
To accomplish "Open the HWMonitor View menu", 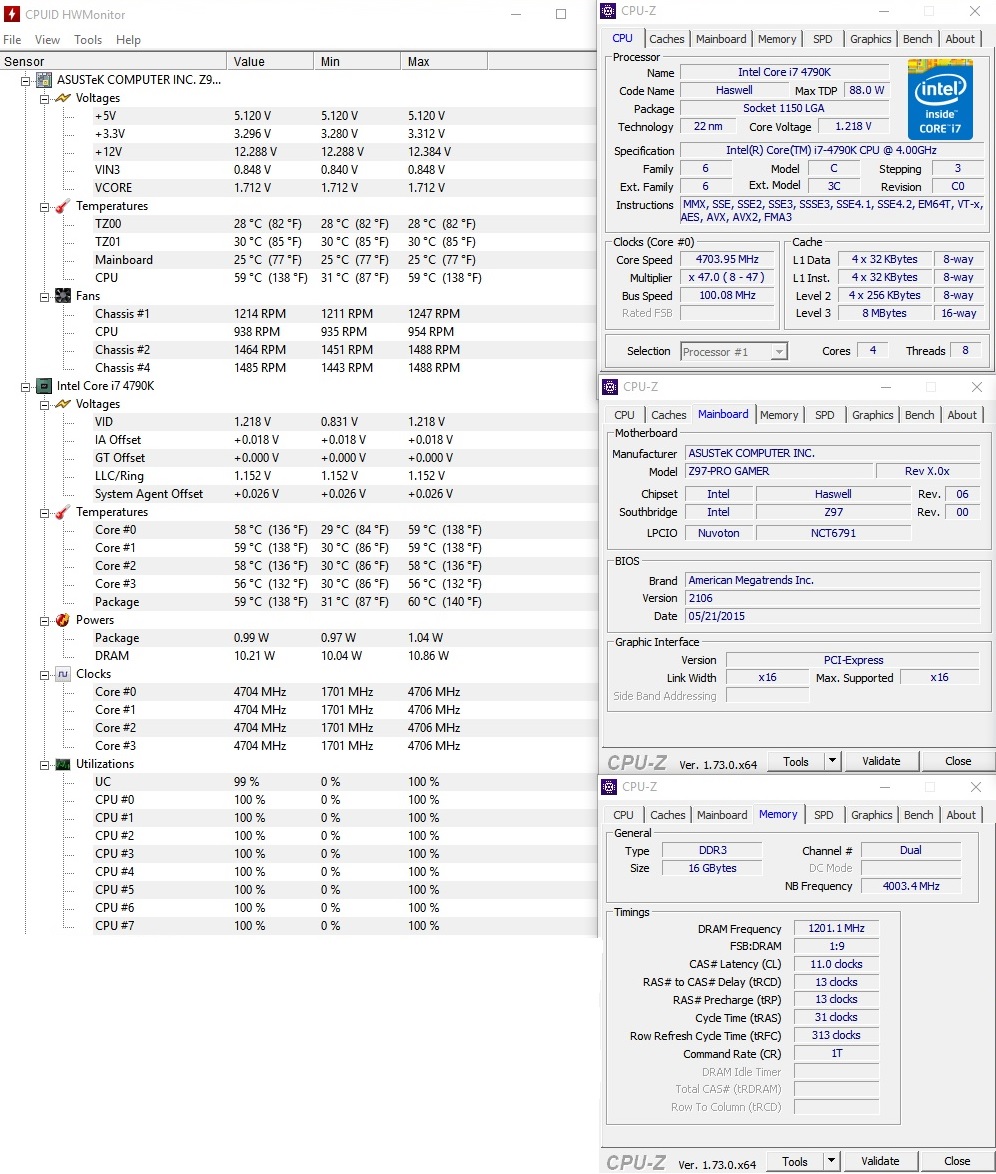I will point(47,40).
